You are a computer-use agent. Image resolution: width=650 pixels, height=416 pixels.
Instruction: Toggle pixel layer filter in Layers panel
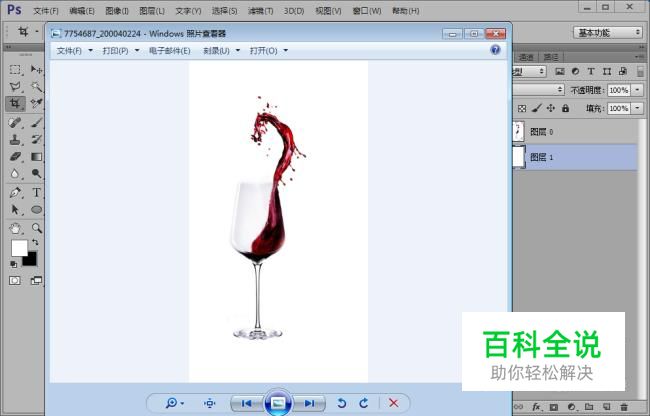click(x=560, y=71)
